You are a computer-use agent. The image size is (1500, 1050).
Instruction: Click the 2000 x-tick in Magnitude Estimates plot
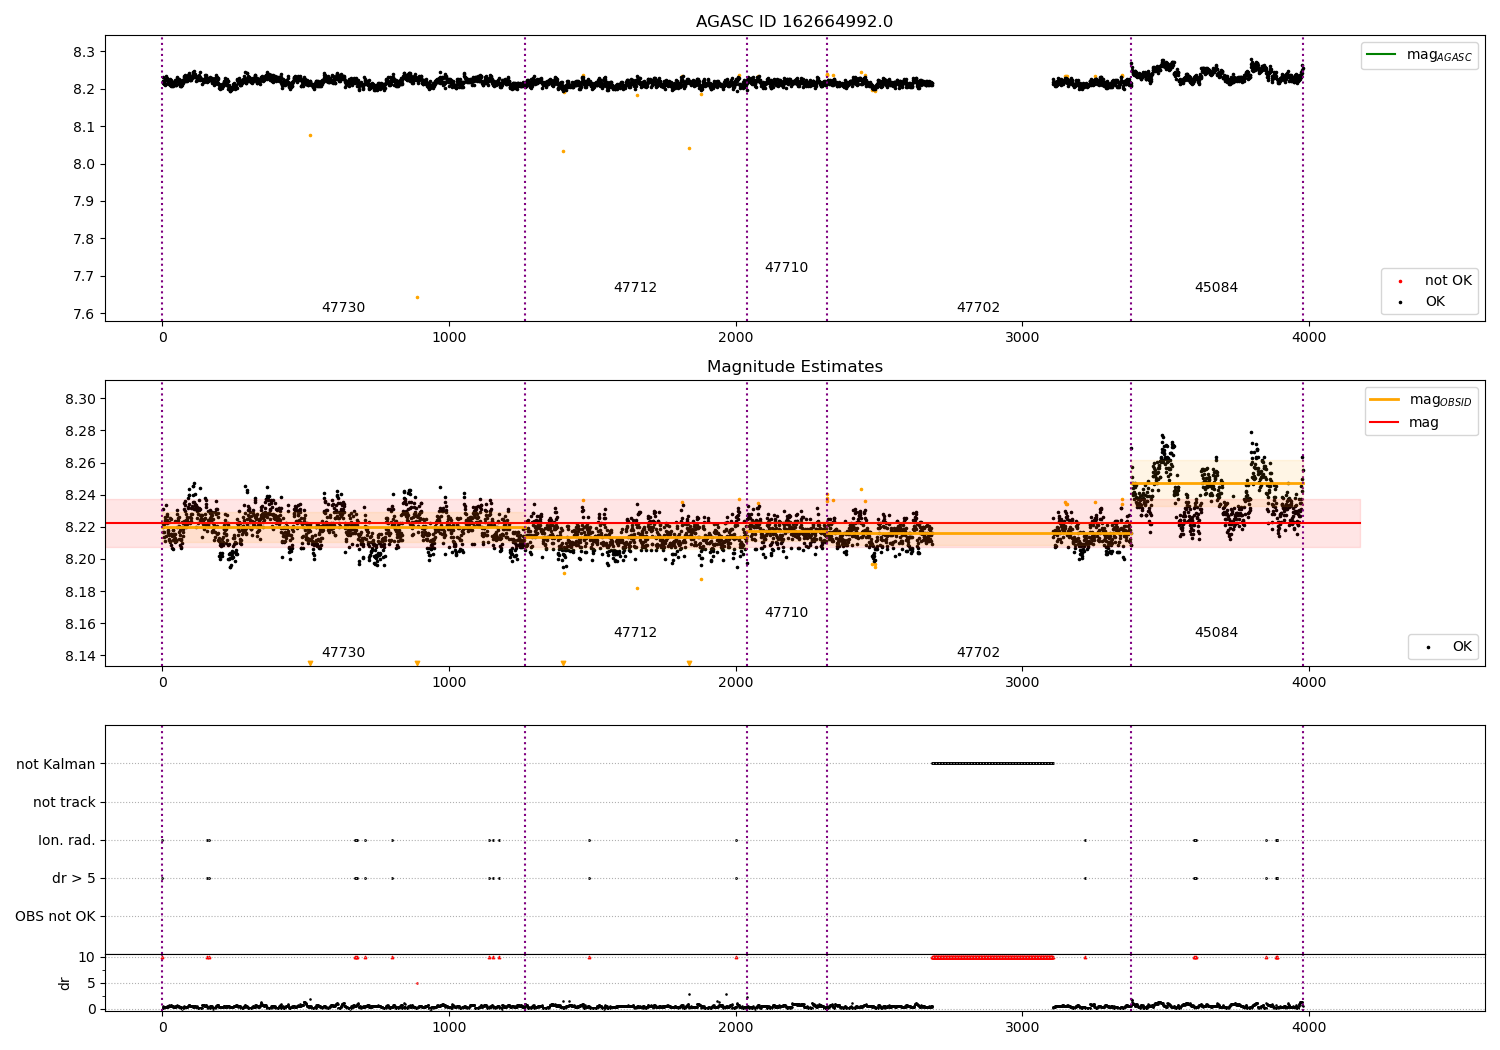736,683
